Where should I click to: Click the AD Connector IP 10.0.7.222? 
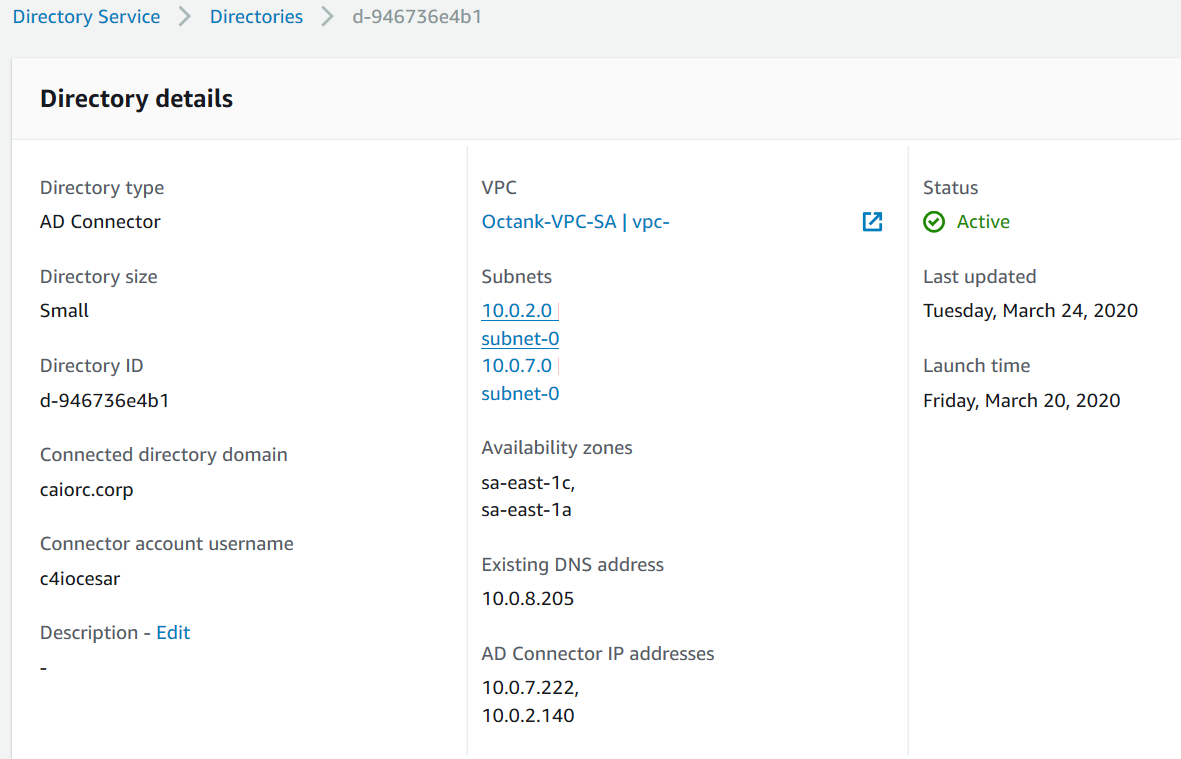[x=530, y=688]
